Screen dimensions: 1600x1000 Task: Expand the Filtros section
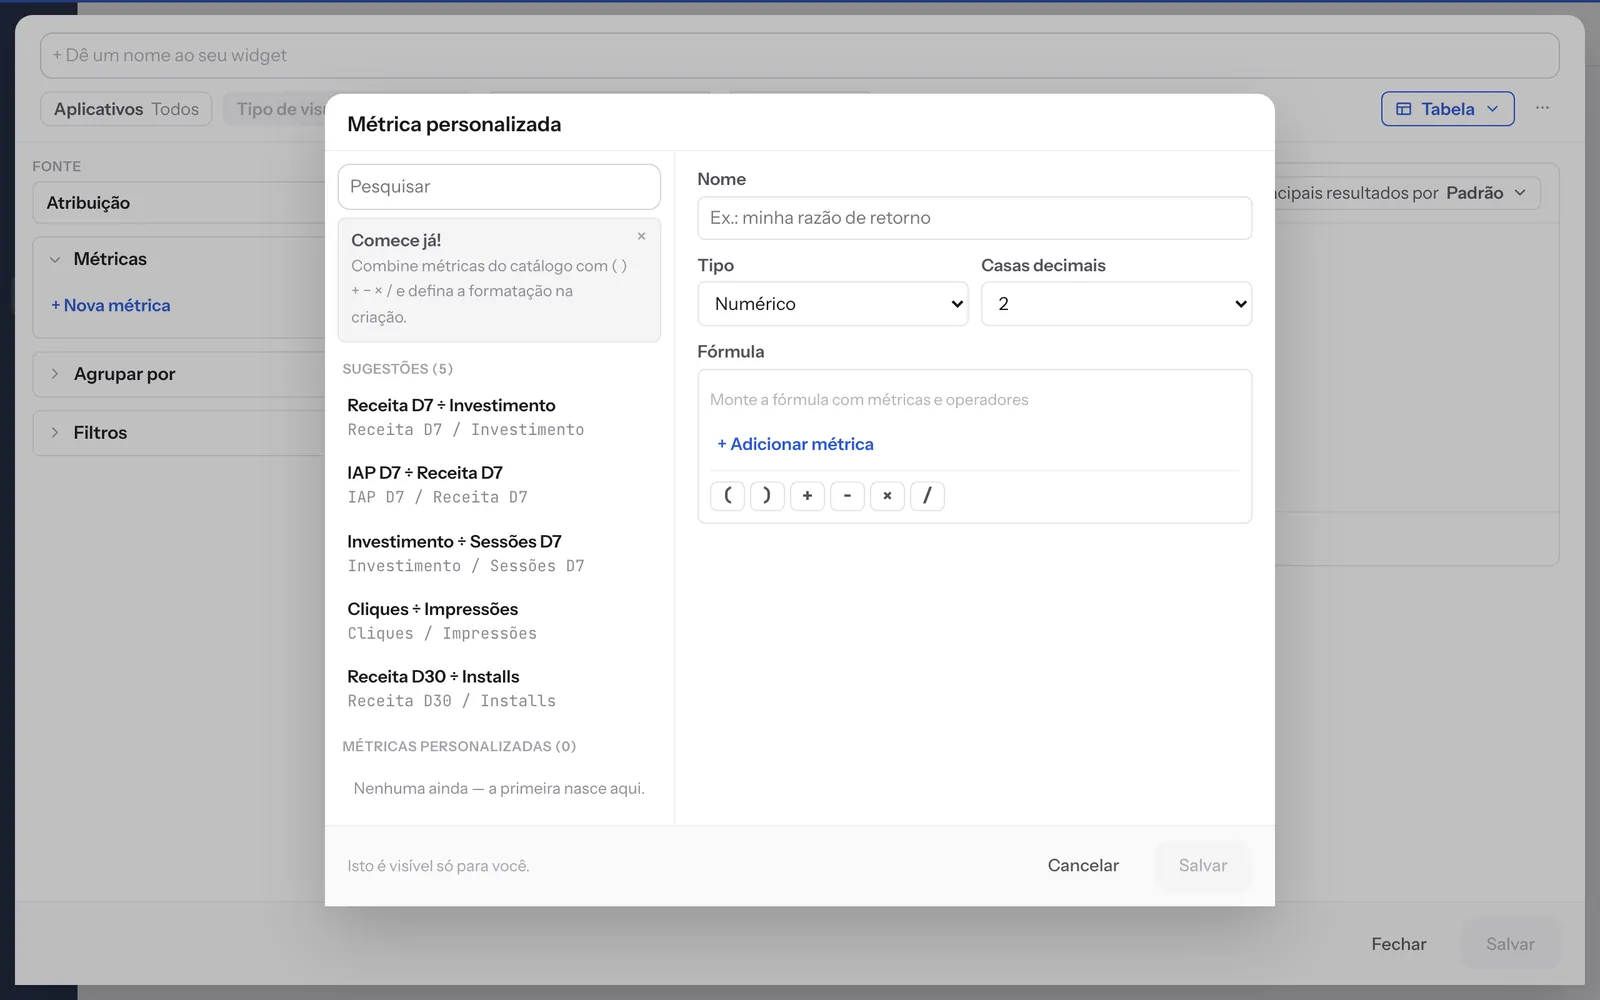click(55, 433)
